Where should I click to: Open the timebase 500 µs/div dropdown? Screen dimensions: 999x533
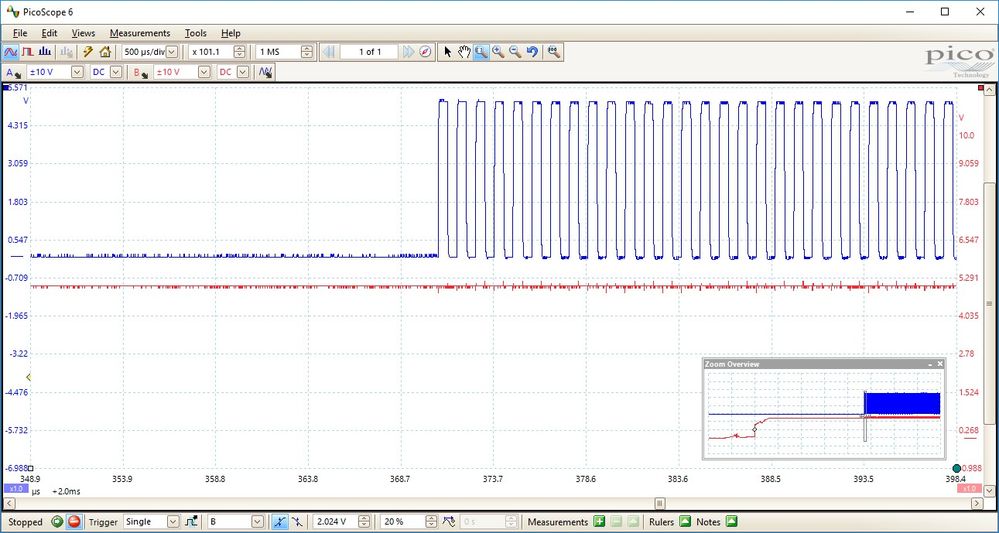[171, 52]
